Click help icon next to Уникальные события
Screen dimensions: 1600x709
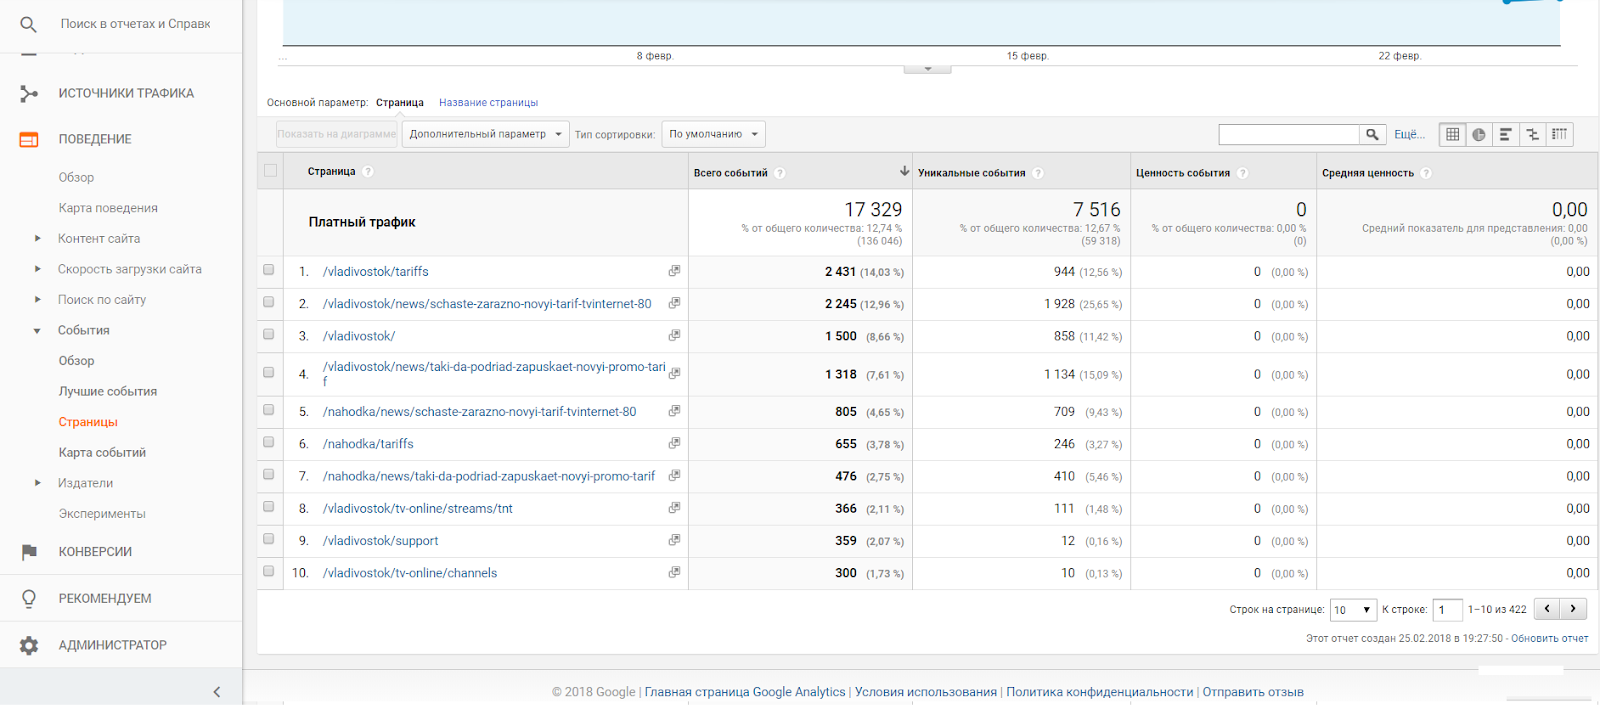pos(1038,173)
